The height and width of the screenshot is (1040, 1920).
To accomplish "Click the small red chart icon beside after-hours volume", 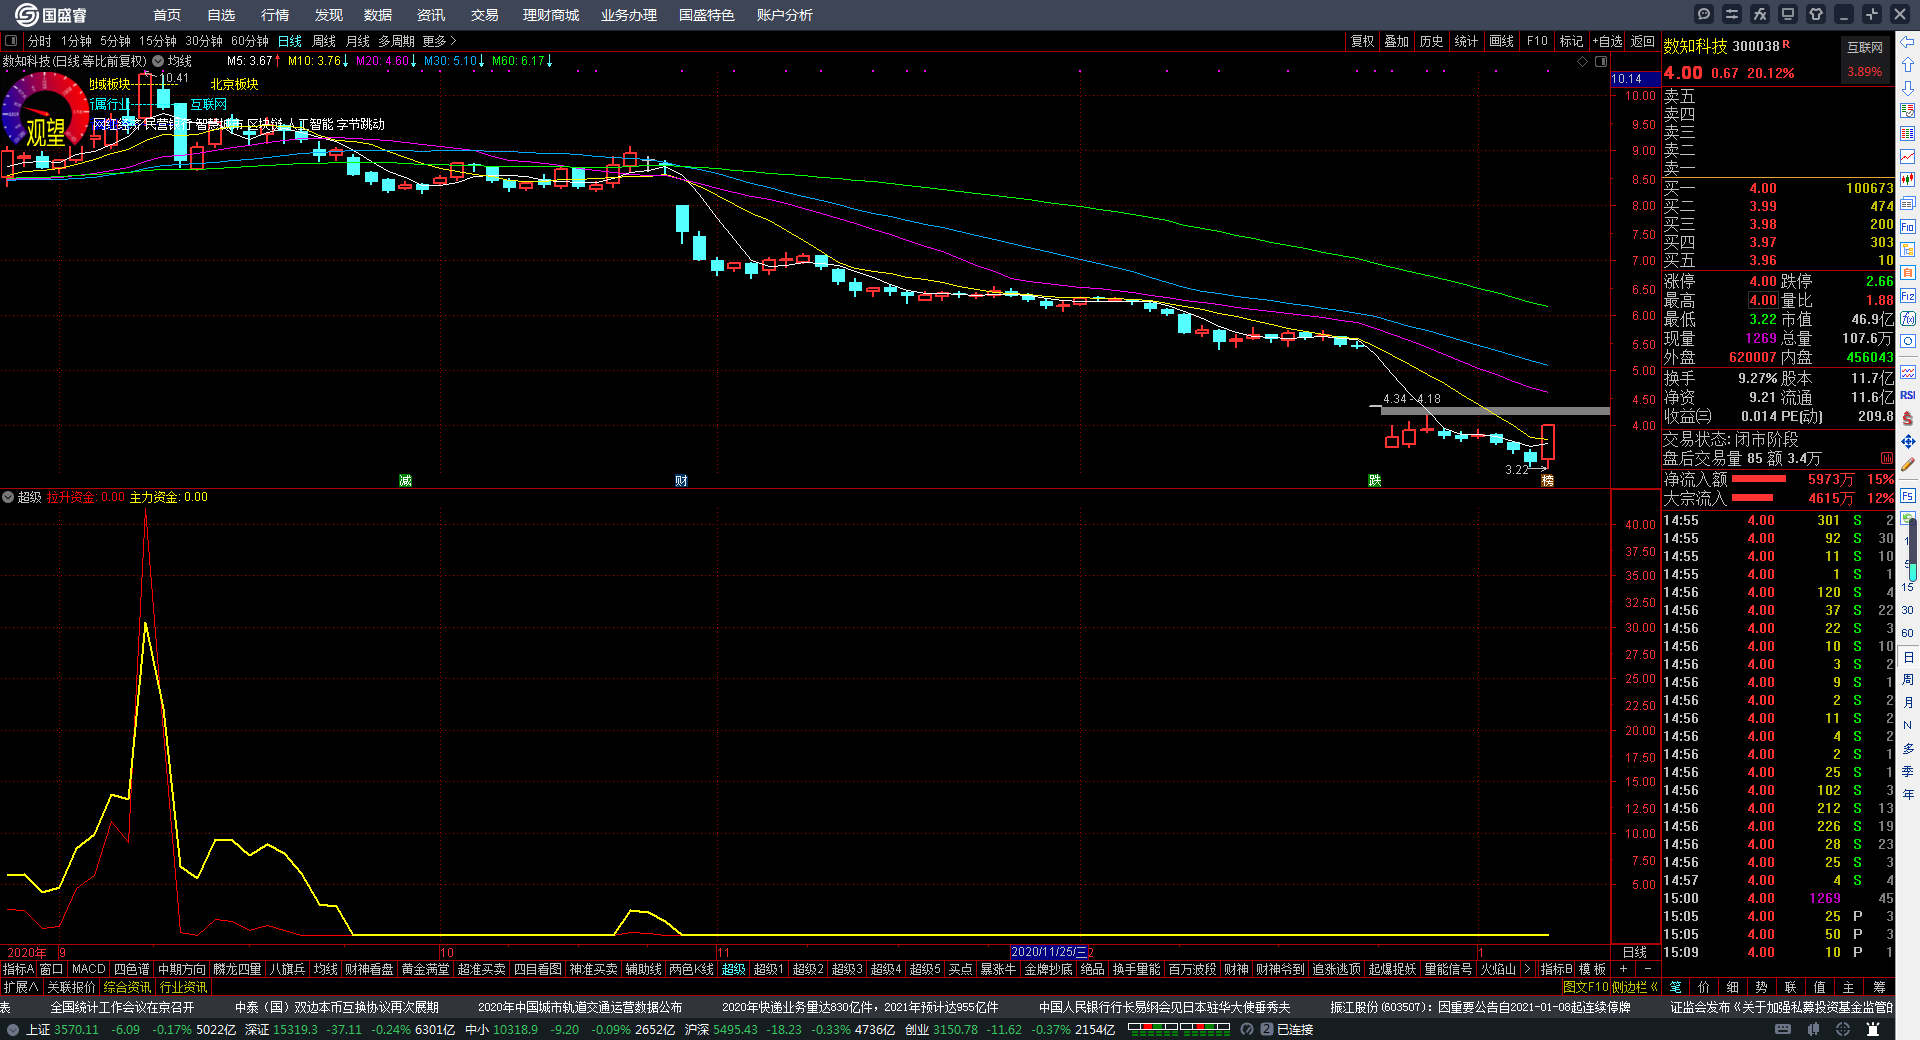I will [x=1887, y=458].
